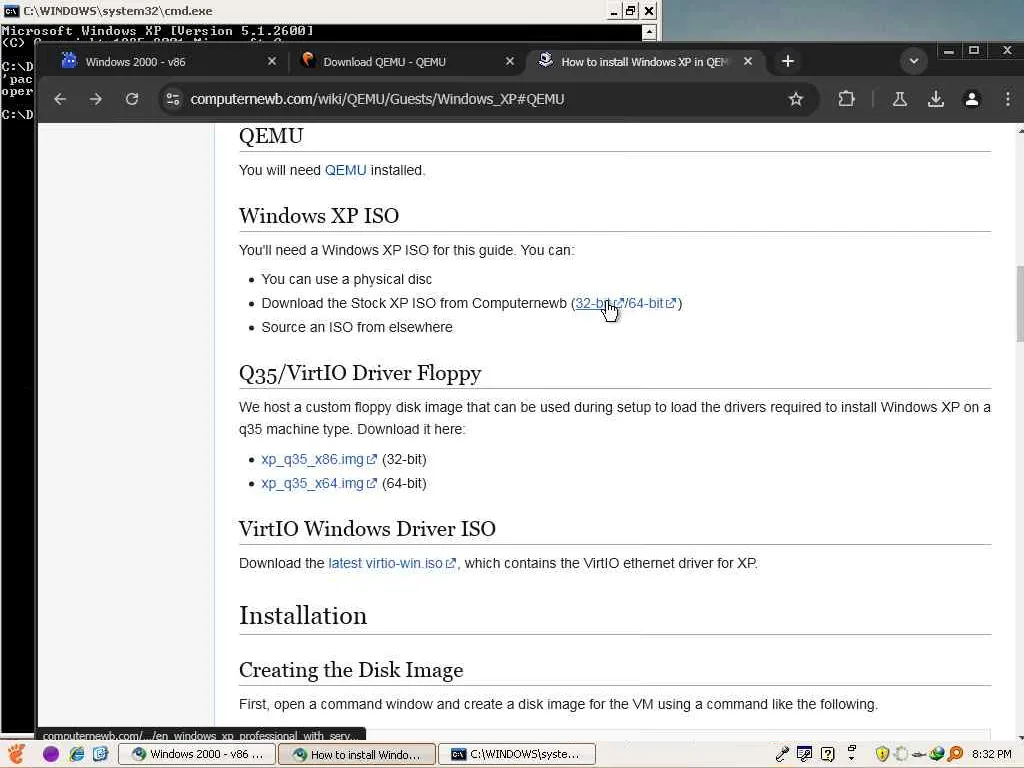Open the Chrome Labs flask icon
Viewport: 1024px width, 768px height.
[x=899, y=99]
